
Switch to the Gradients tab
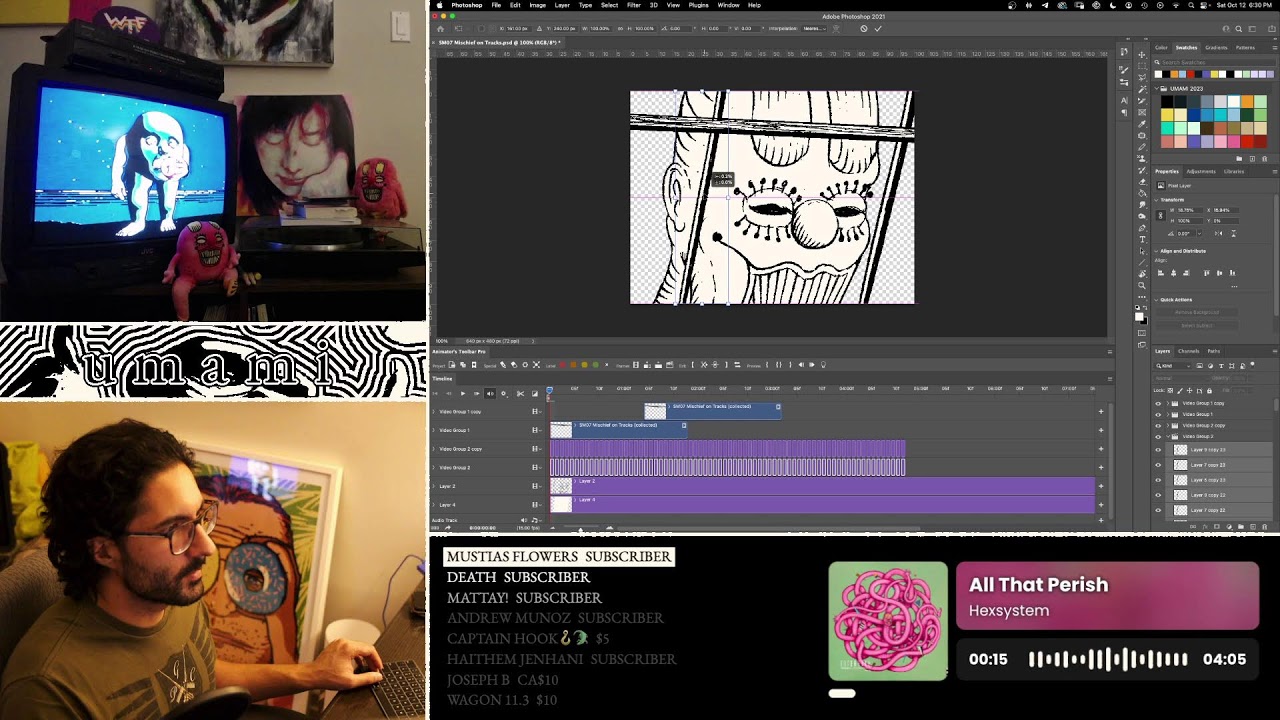pyautogui.click(x=1216, y=48)
